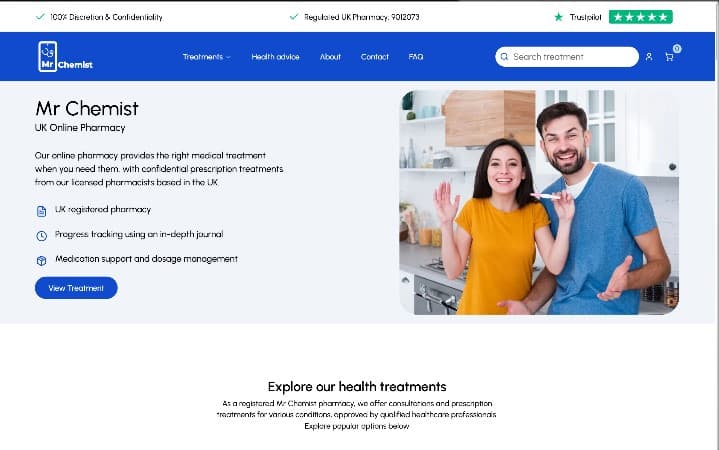Open the Contact page
This screenshot has width=719, height=450.
pyautogui.click(x=375, y=57)
